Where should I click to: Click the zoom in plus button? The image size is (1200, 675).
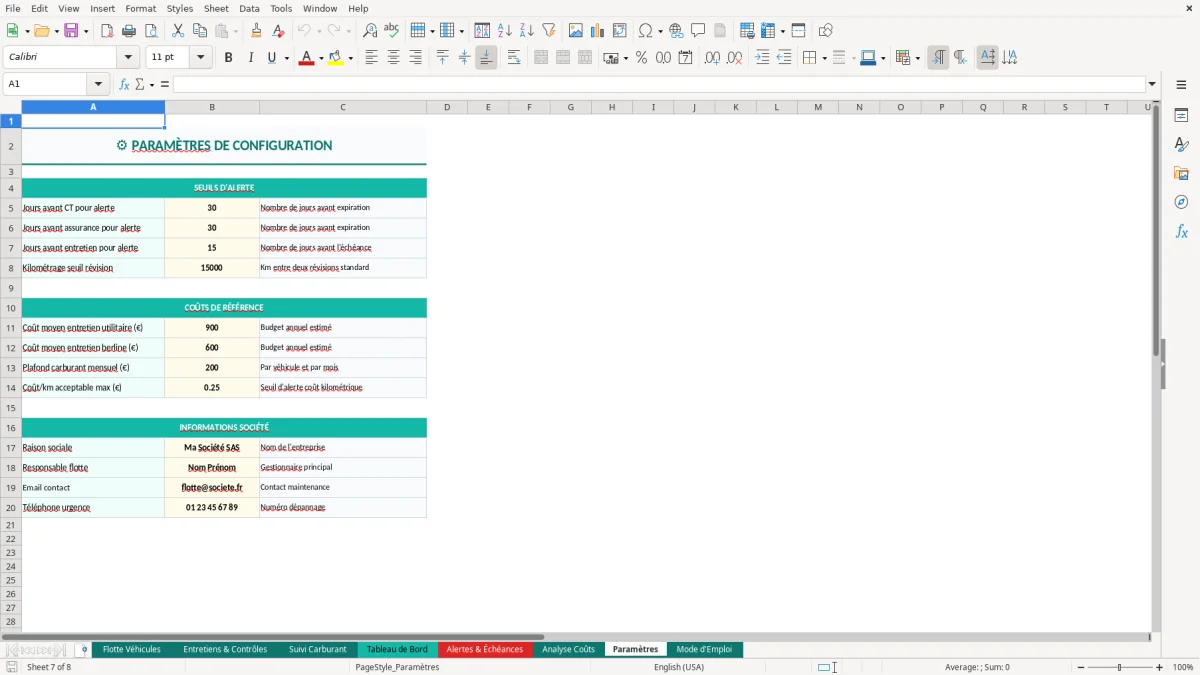(1159, 667)
